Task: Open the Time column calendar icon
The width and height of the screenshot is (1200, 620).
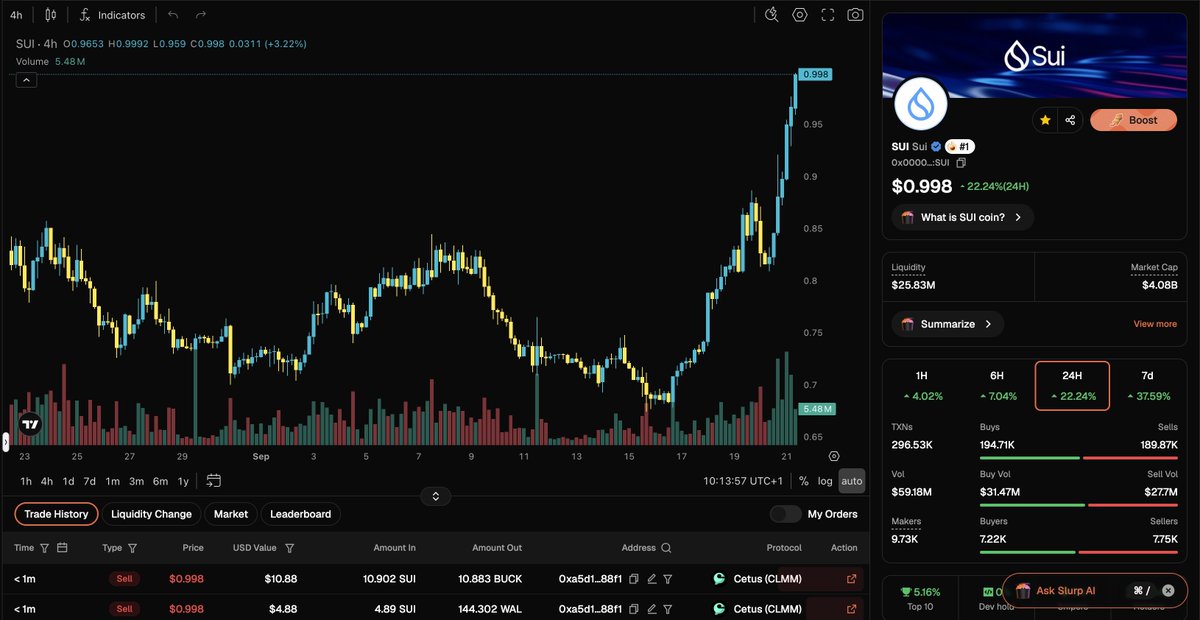Action: (x=62, y=548)
